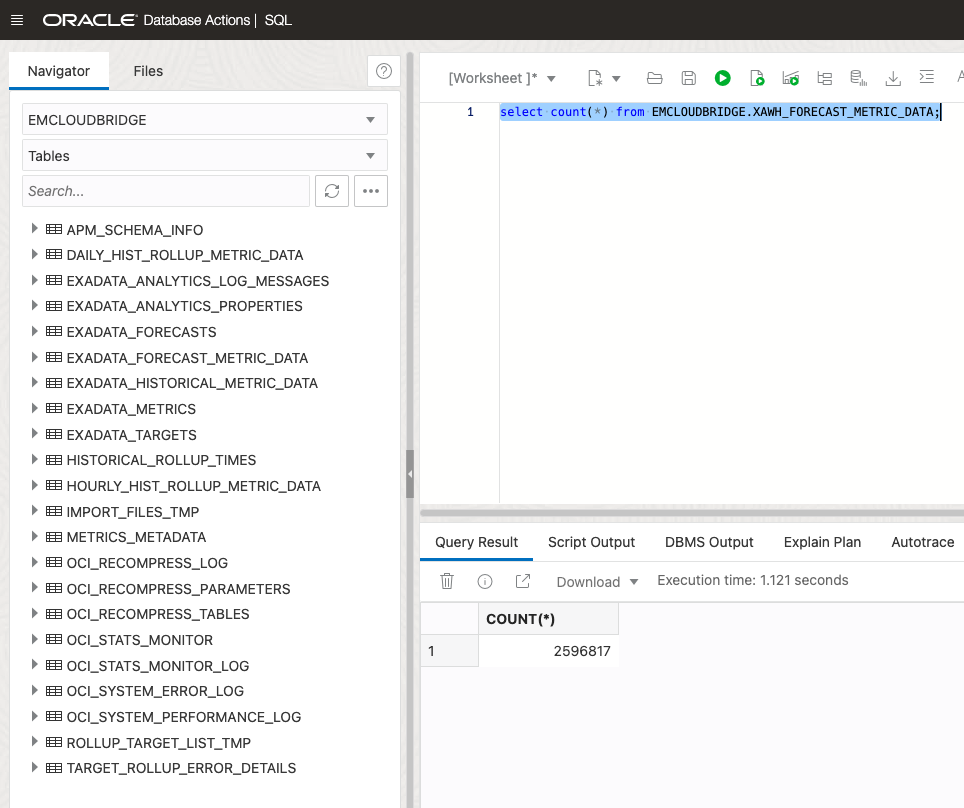Run the SQL statement
Screen dimensions: 964x808
pyautogui.click(x=722, y=78)
